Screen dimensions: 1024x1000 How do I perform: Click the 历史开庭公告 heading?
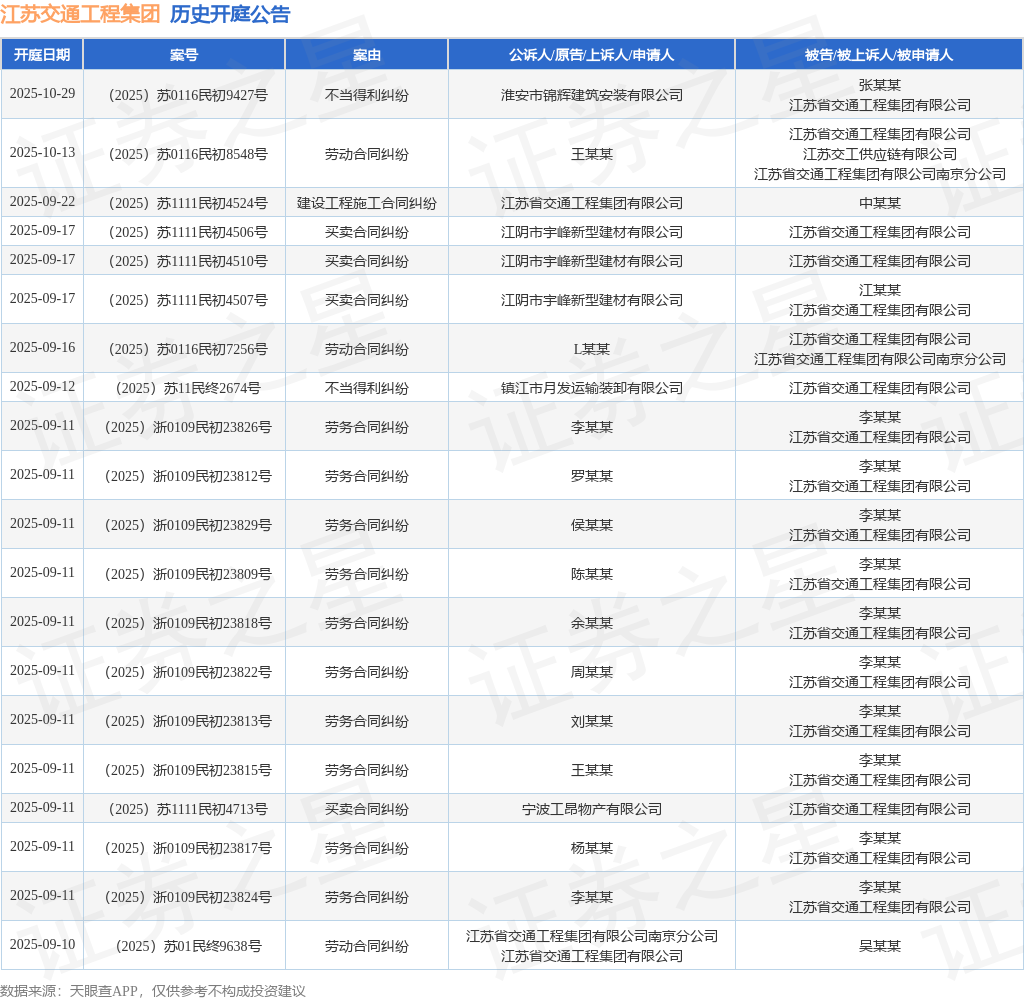[x=230, y=14]
